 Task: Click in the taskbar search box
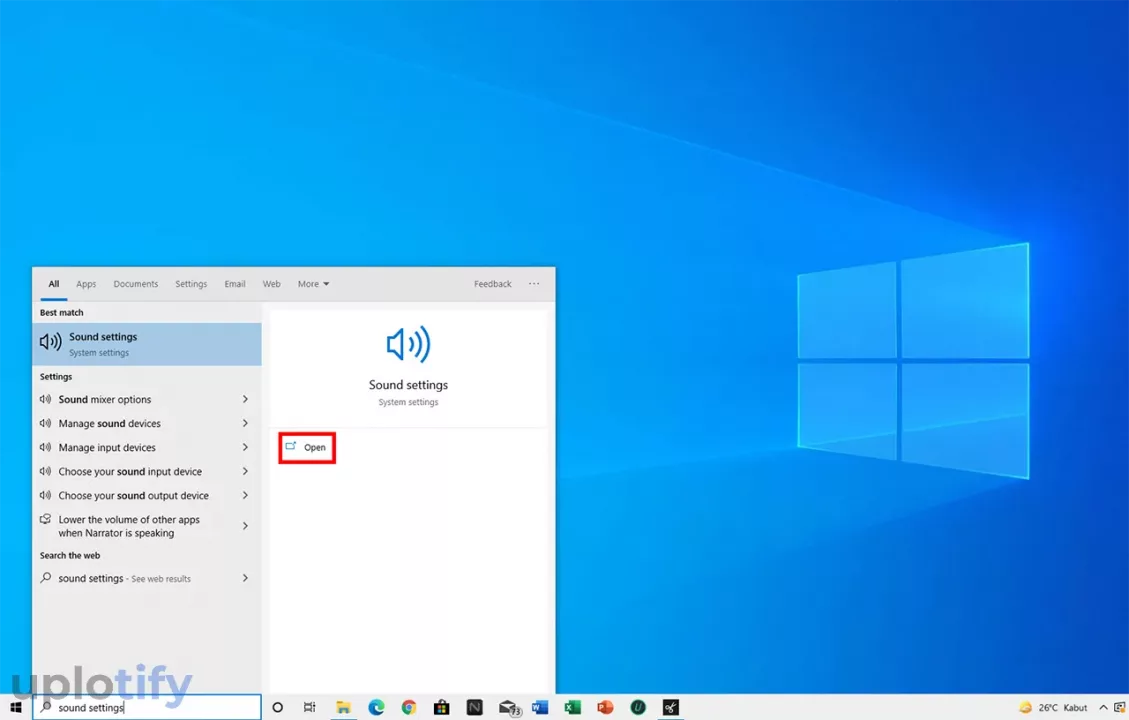150,707
